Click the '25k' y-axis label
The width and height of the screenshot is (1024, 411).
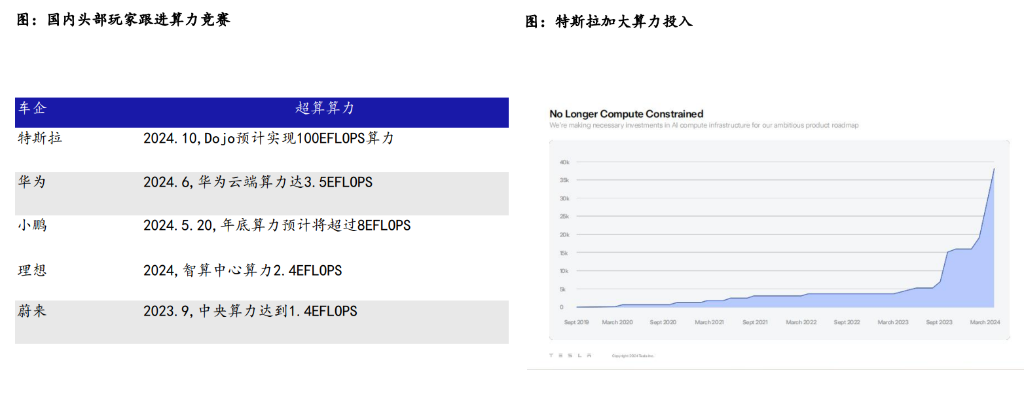coord(565,216)
